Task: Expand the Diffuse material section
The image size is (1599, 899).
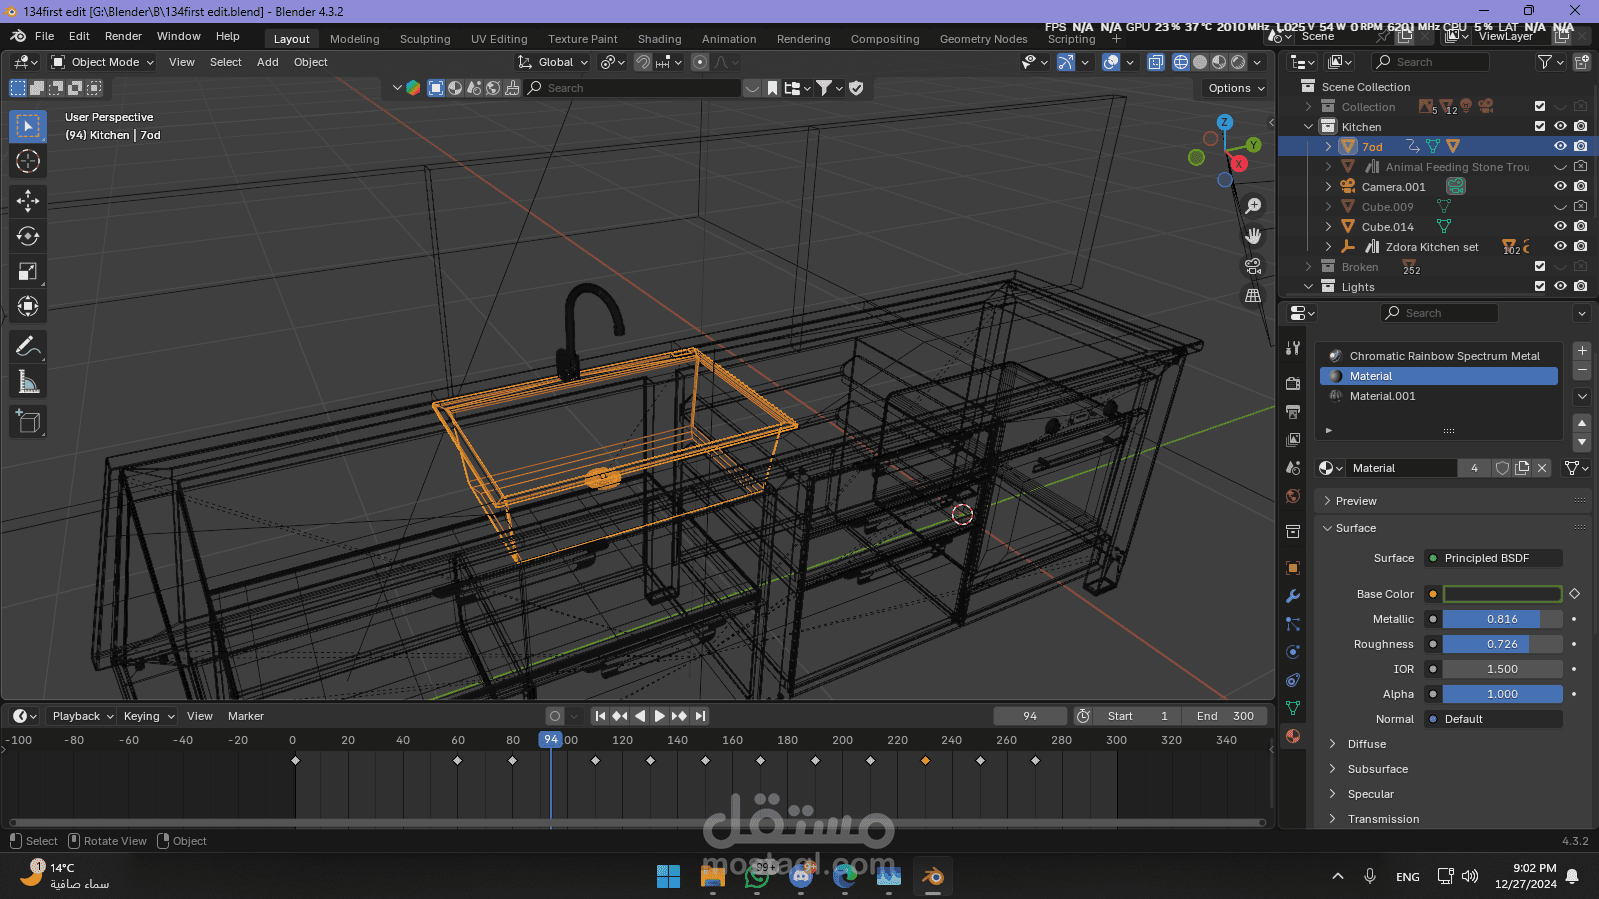Action: point(1366,744)
